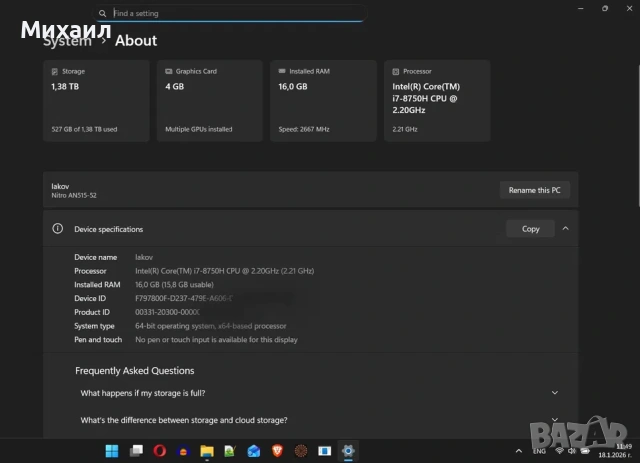Open the Processor info card
640x463 pixels.
[437, 100]
